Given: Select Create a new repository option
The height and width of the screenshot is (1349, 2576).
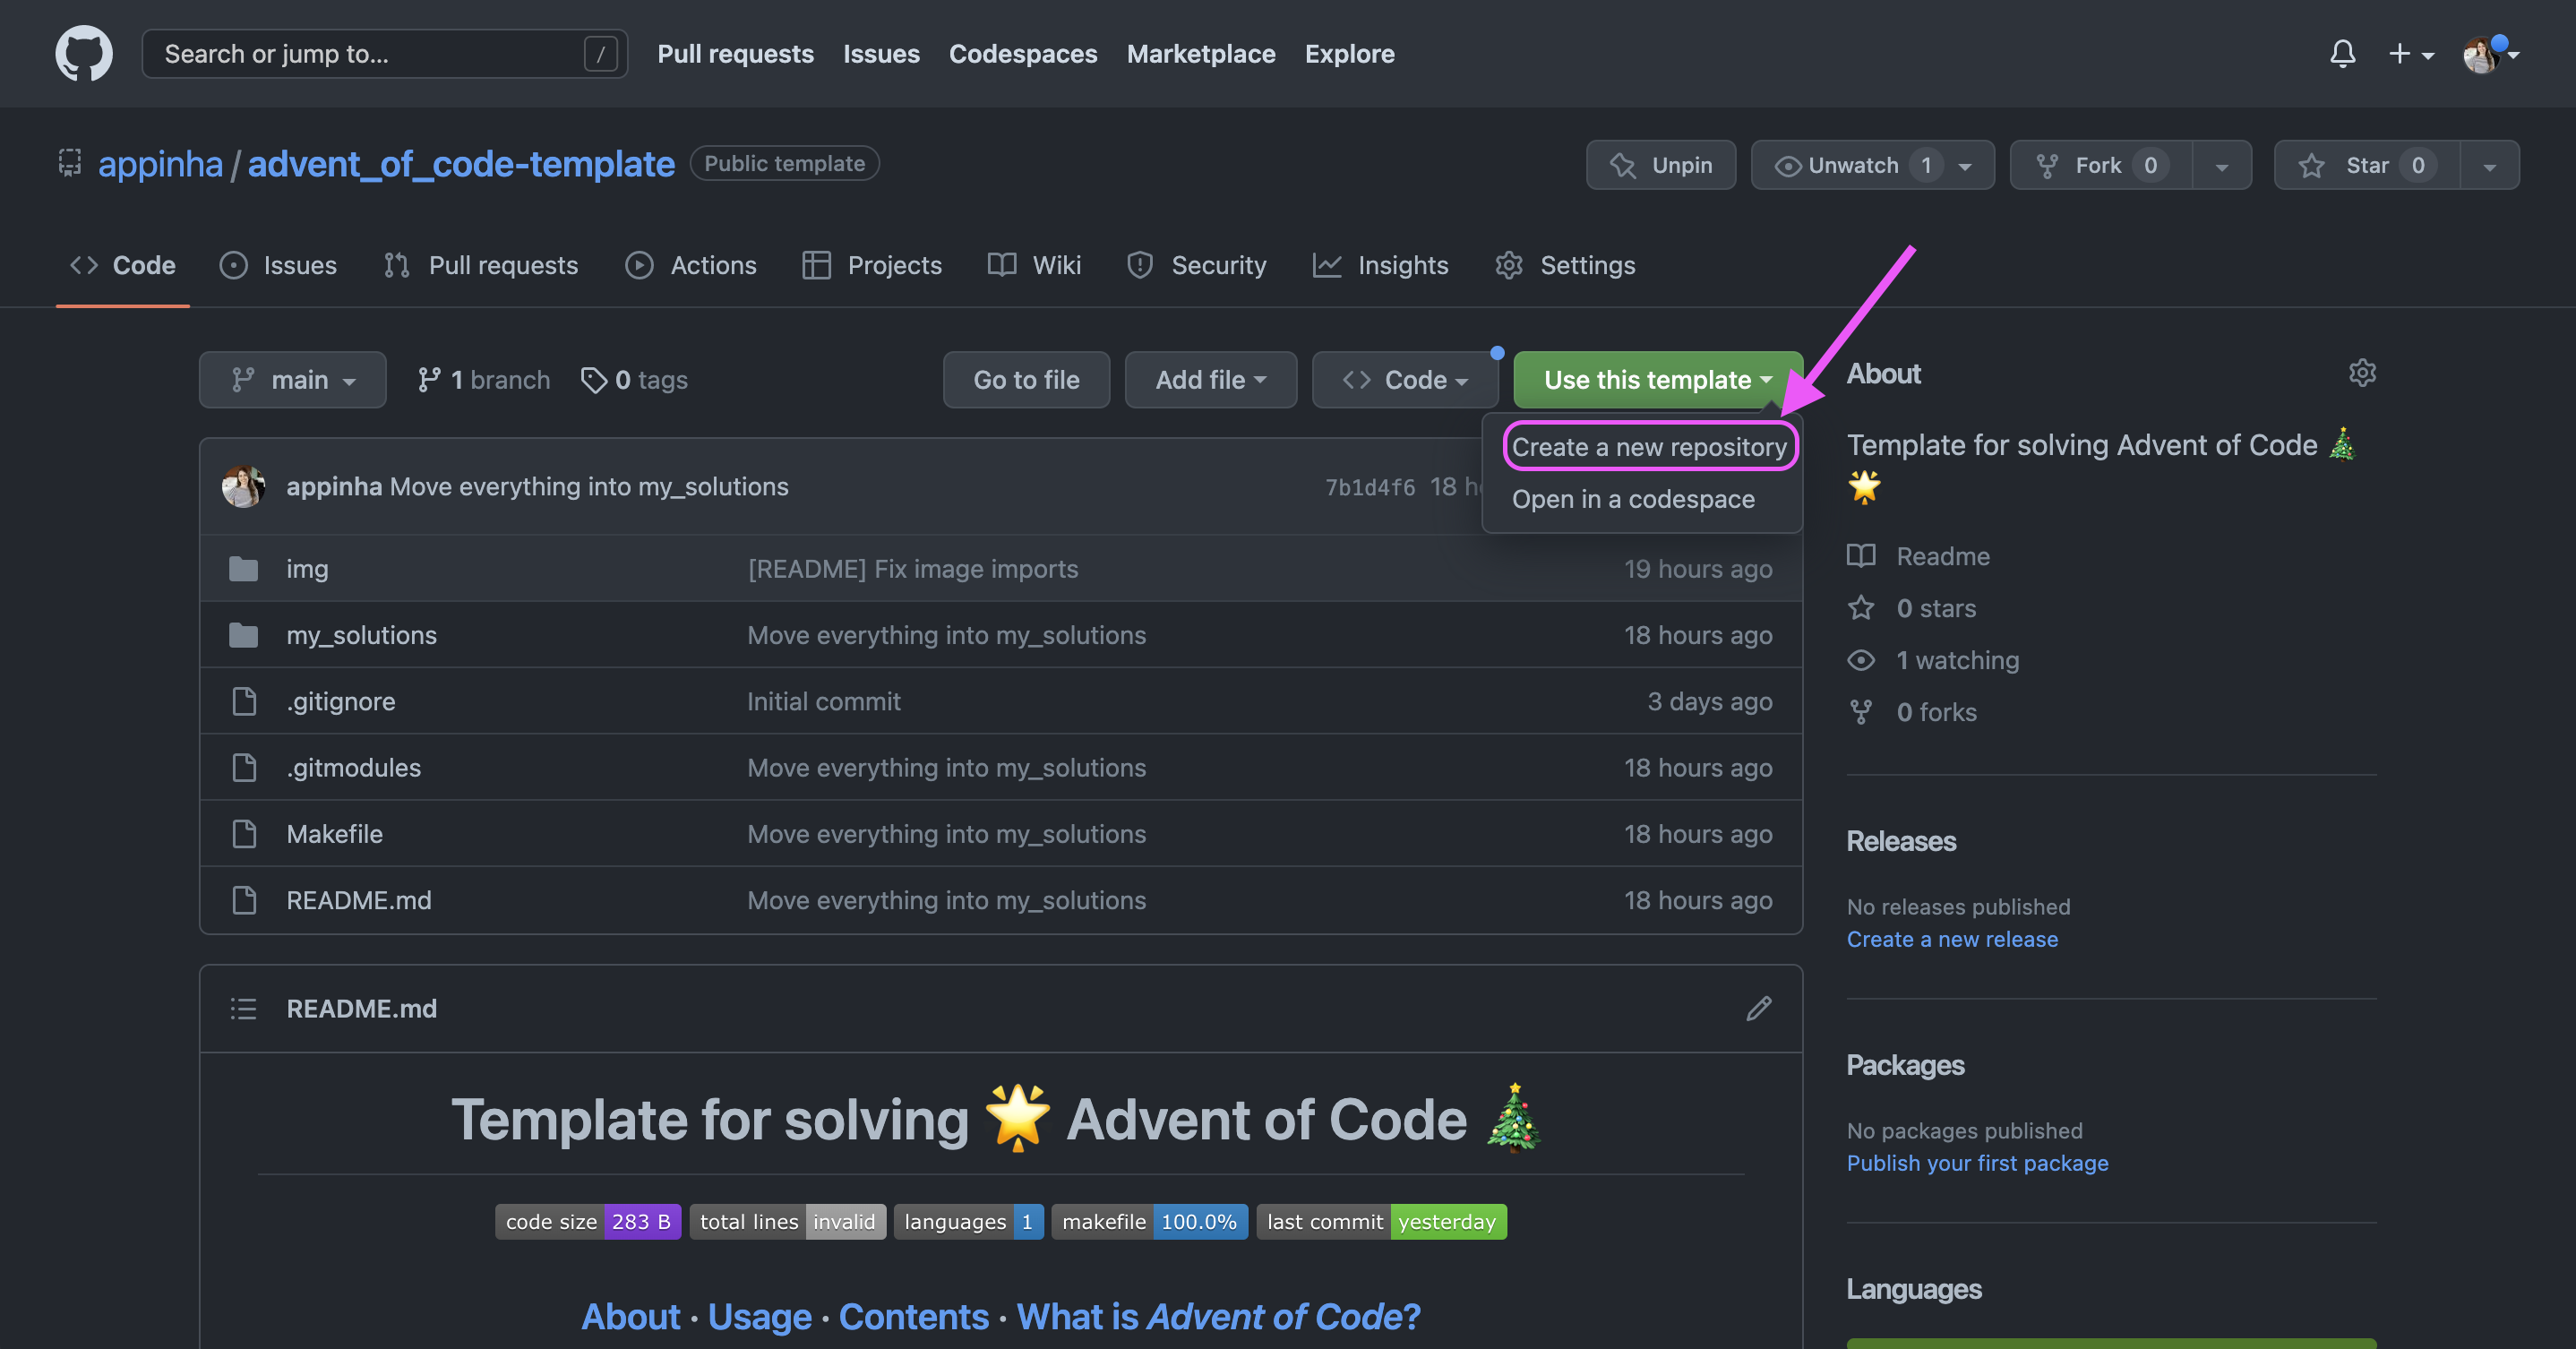Looking at the screenshot, I should click(x=1649, y=447).
